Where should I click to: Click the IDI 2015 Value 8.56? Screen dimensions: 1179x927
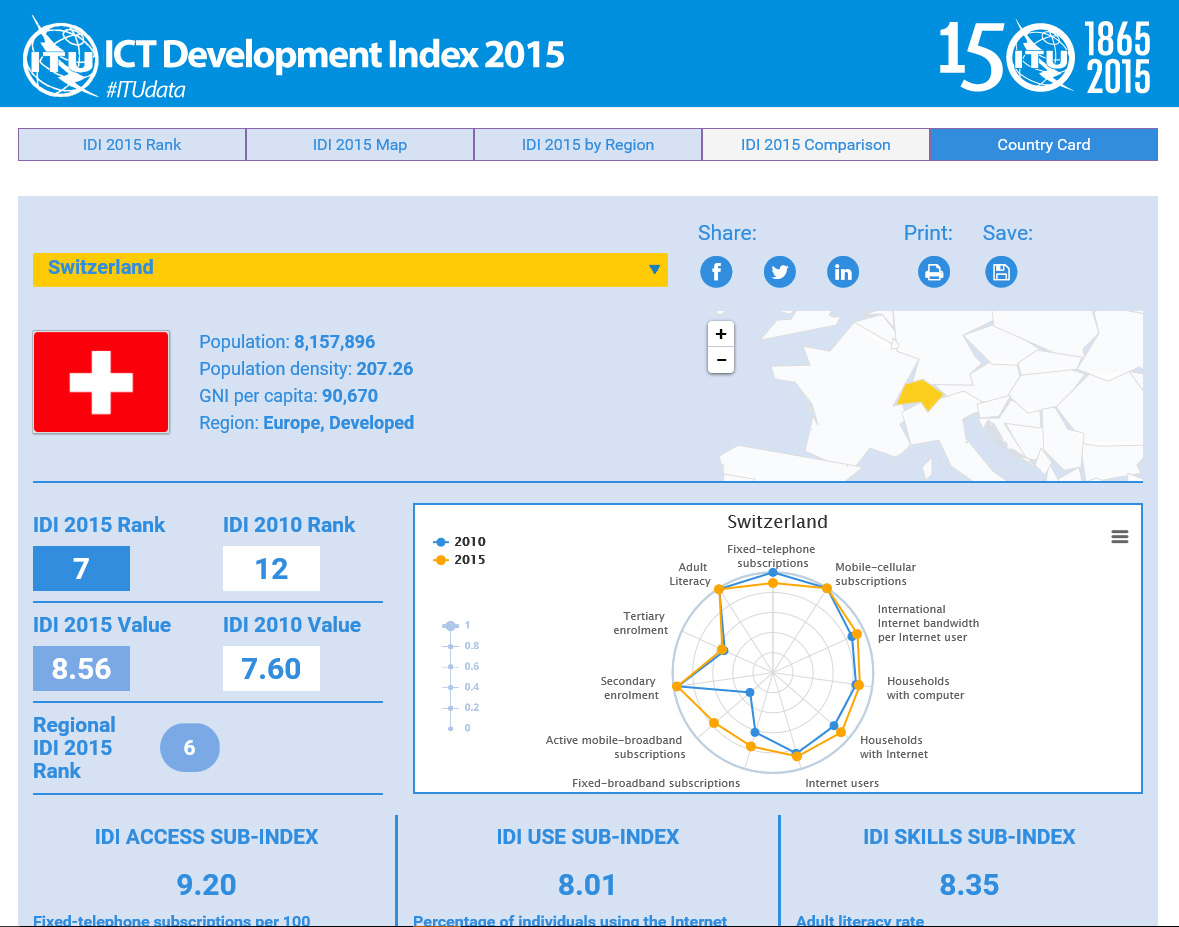[x=81, y=668]
